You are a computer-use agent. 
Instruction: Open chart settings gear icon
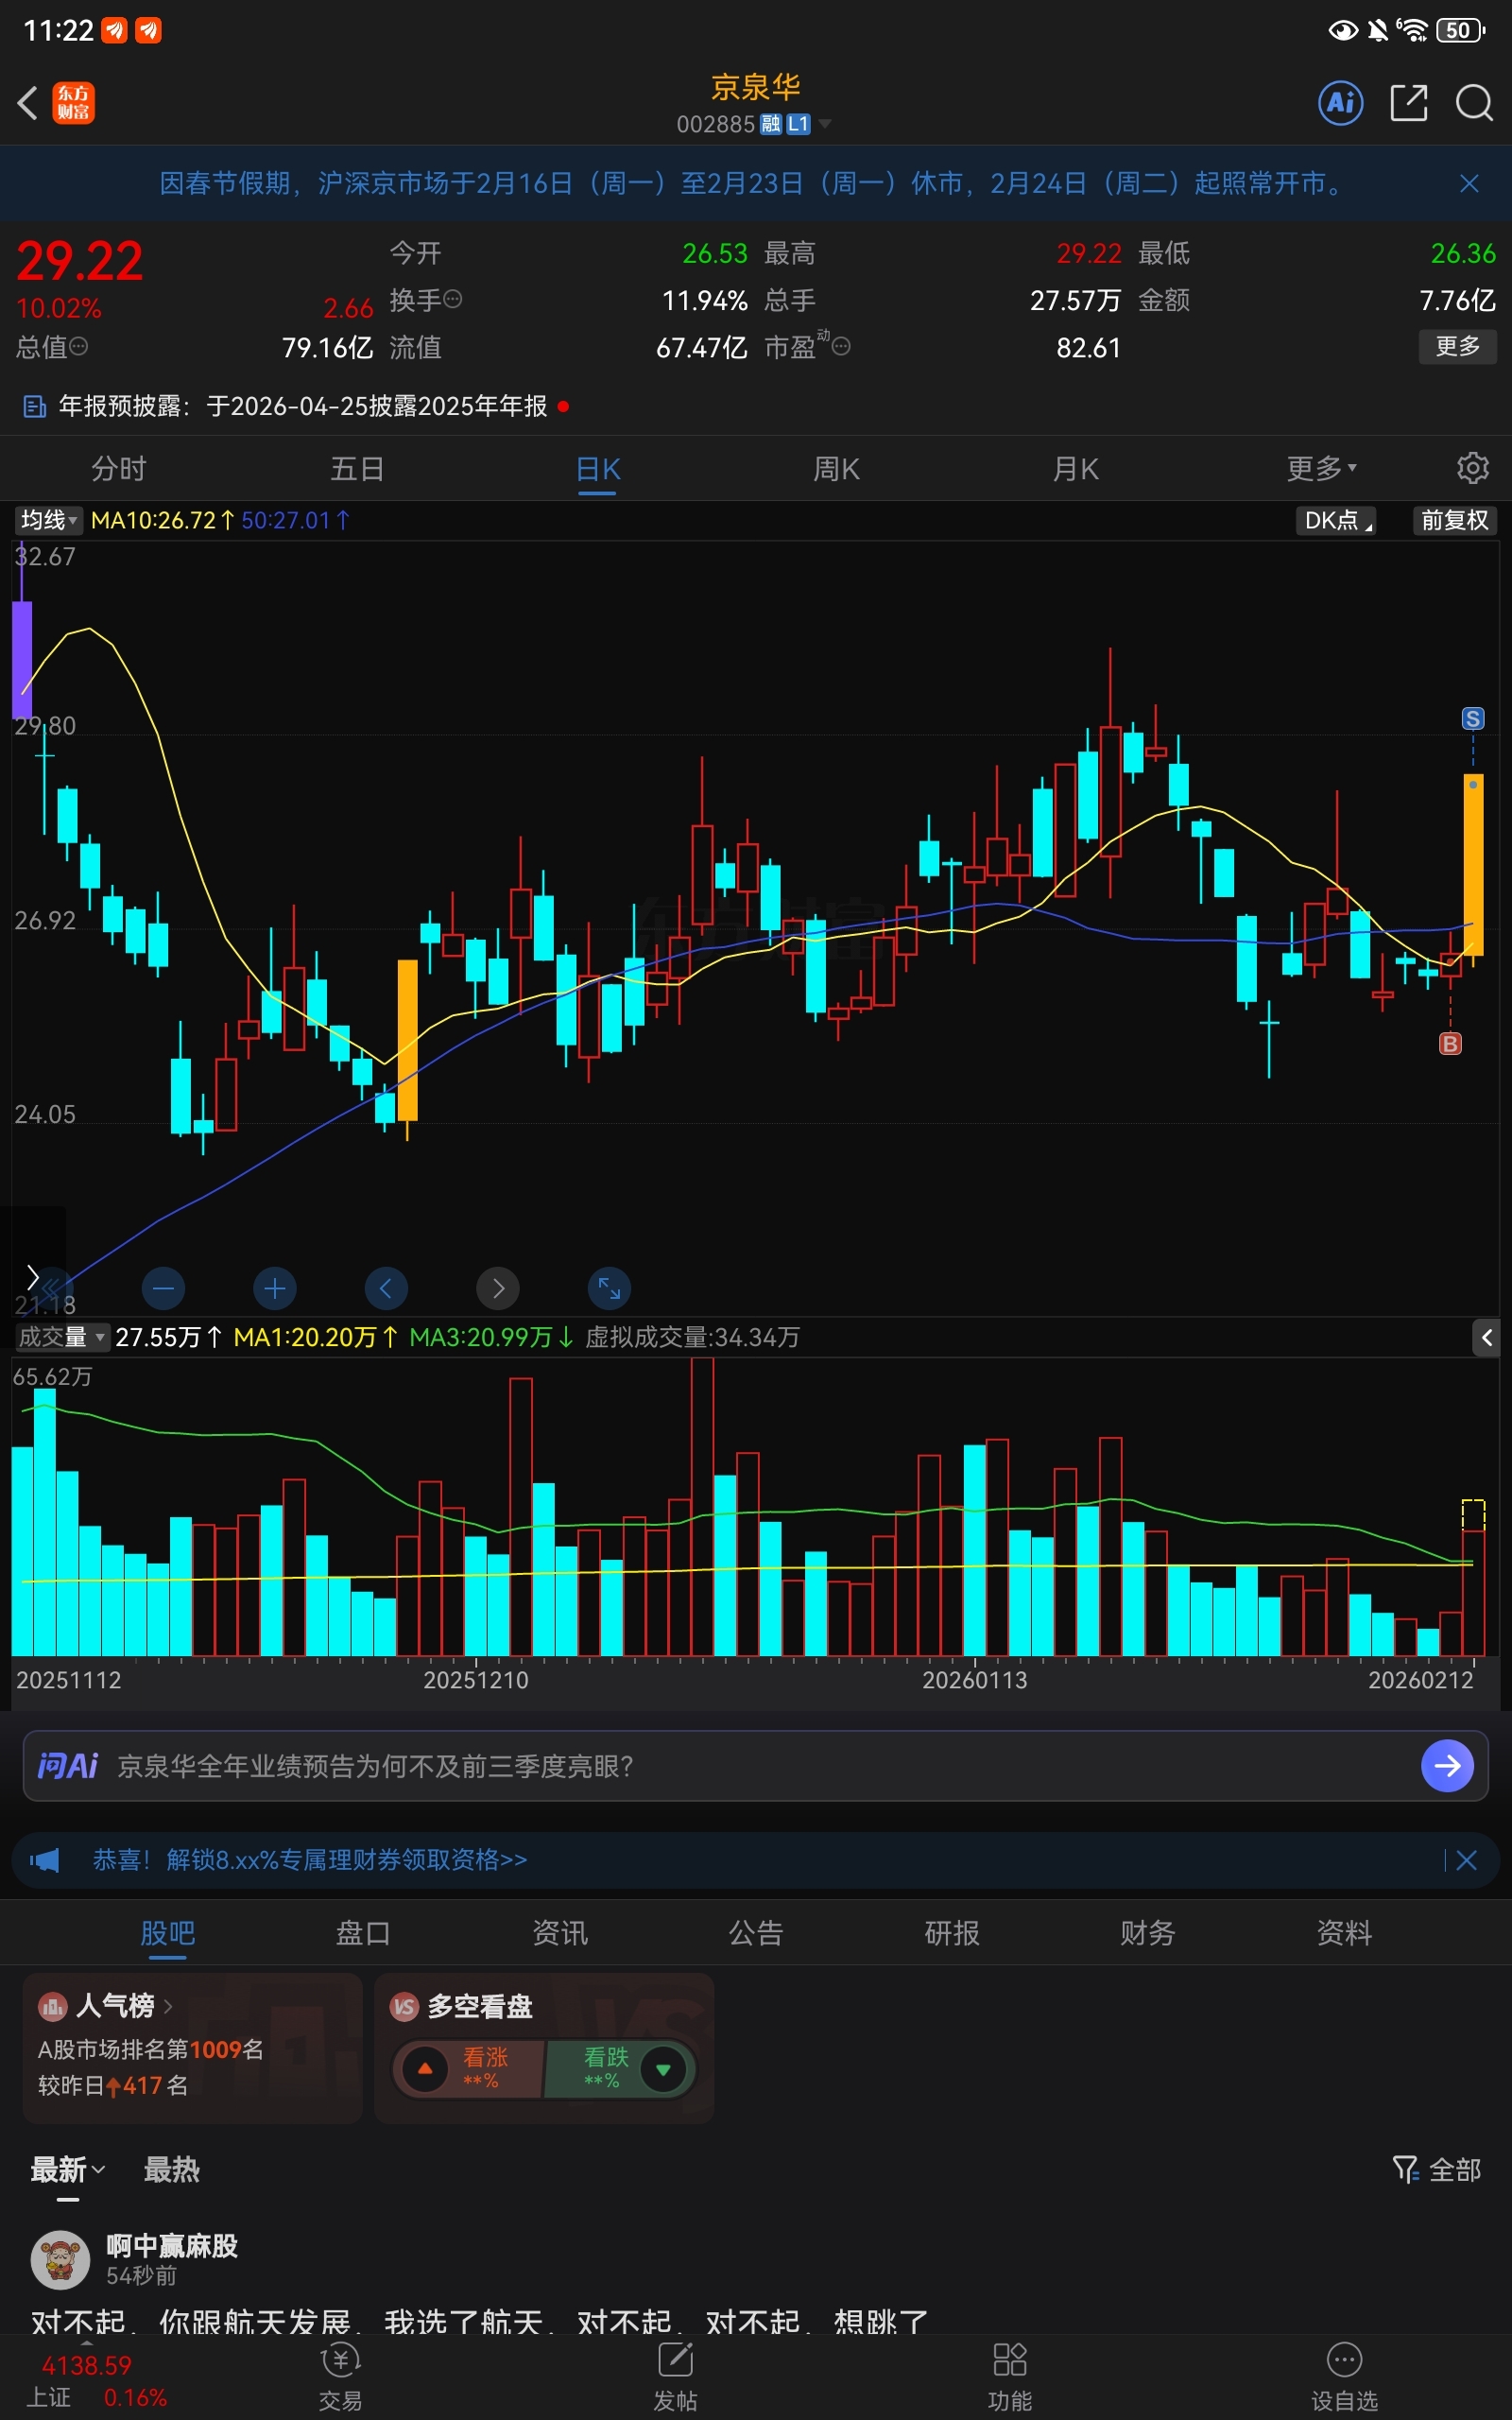click(x=1472, y=468)
